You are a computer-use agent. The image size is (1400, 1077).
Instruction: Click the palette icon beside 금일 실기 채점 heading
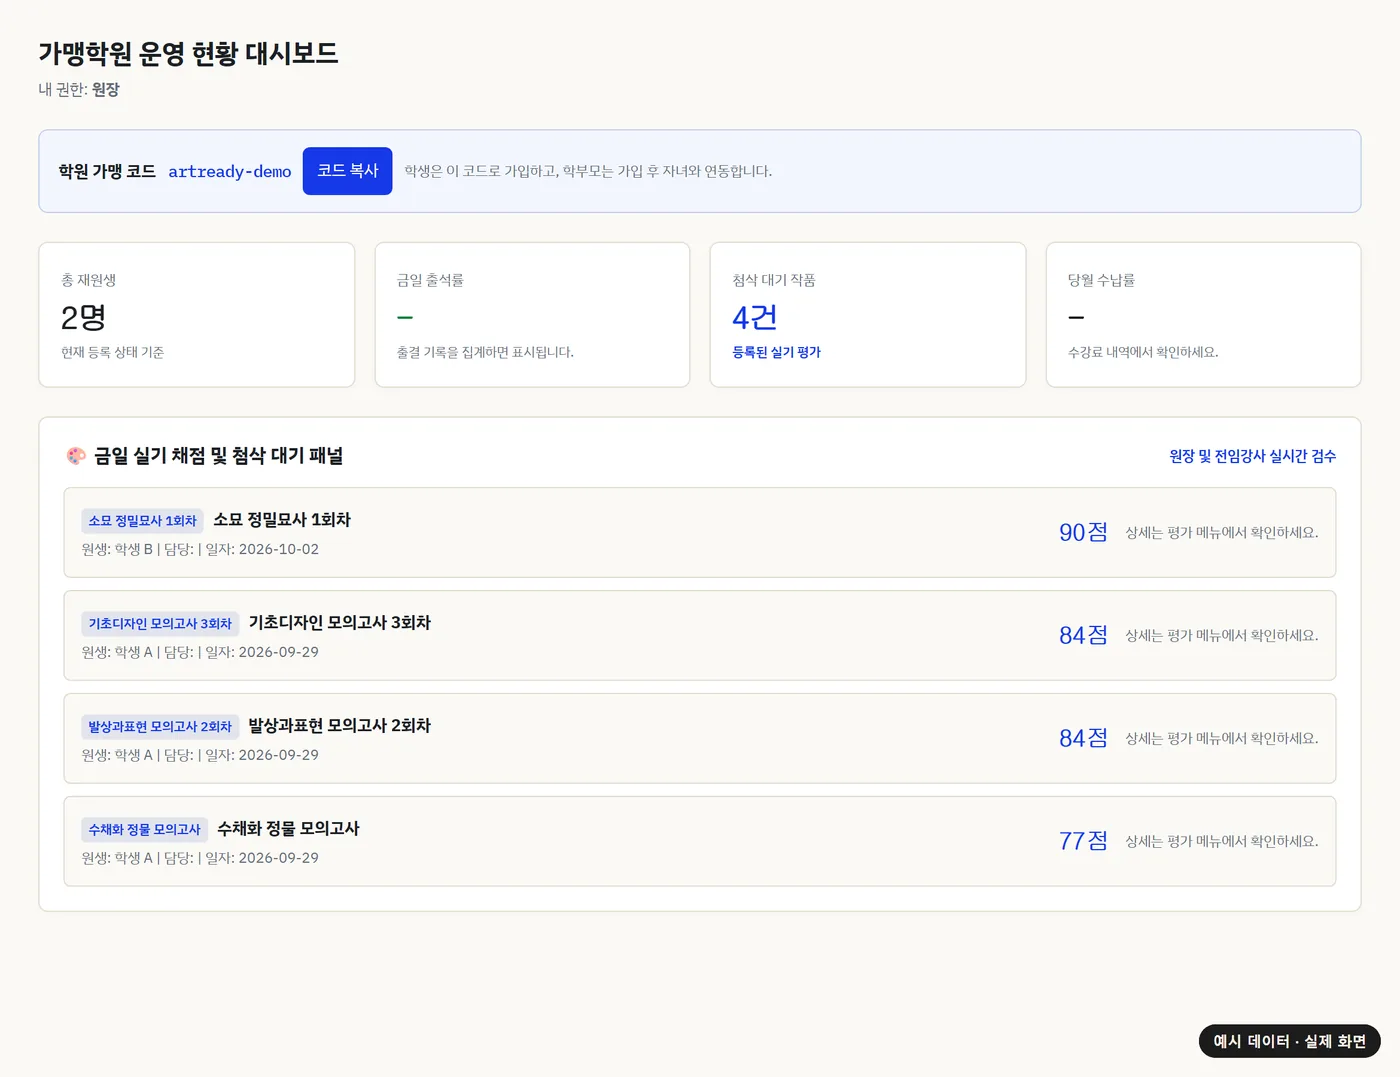(76, 456)
